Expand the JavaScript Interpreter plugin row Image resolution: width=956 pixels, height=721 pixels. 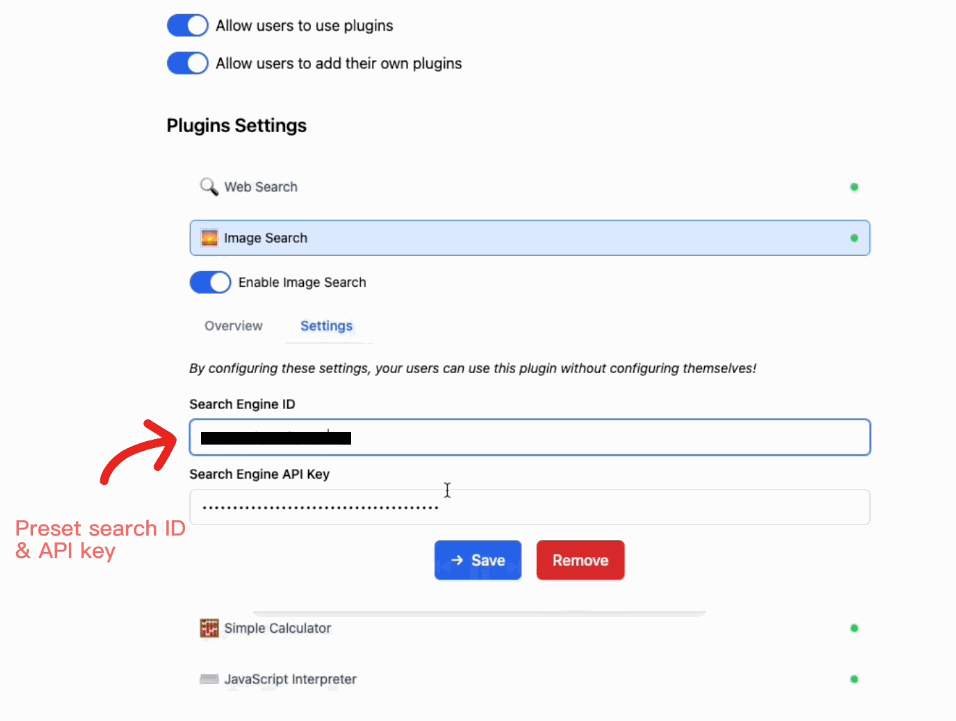click(500, 679)
